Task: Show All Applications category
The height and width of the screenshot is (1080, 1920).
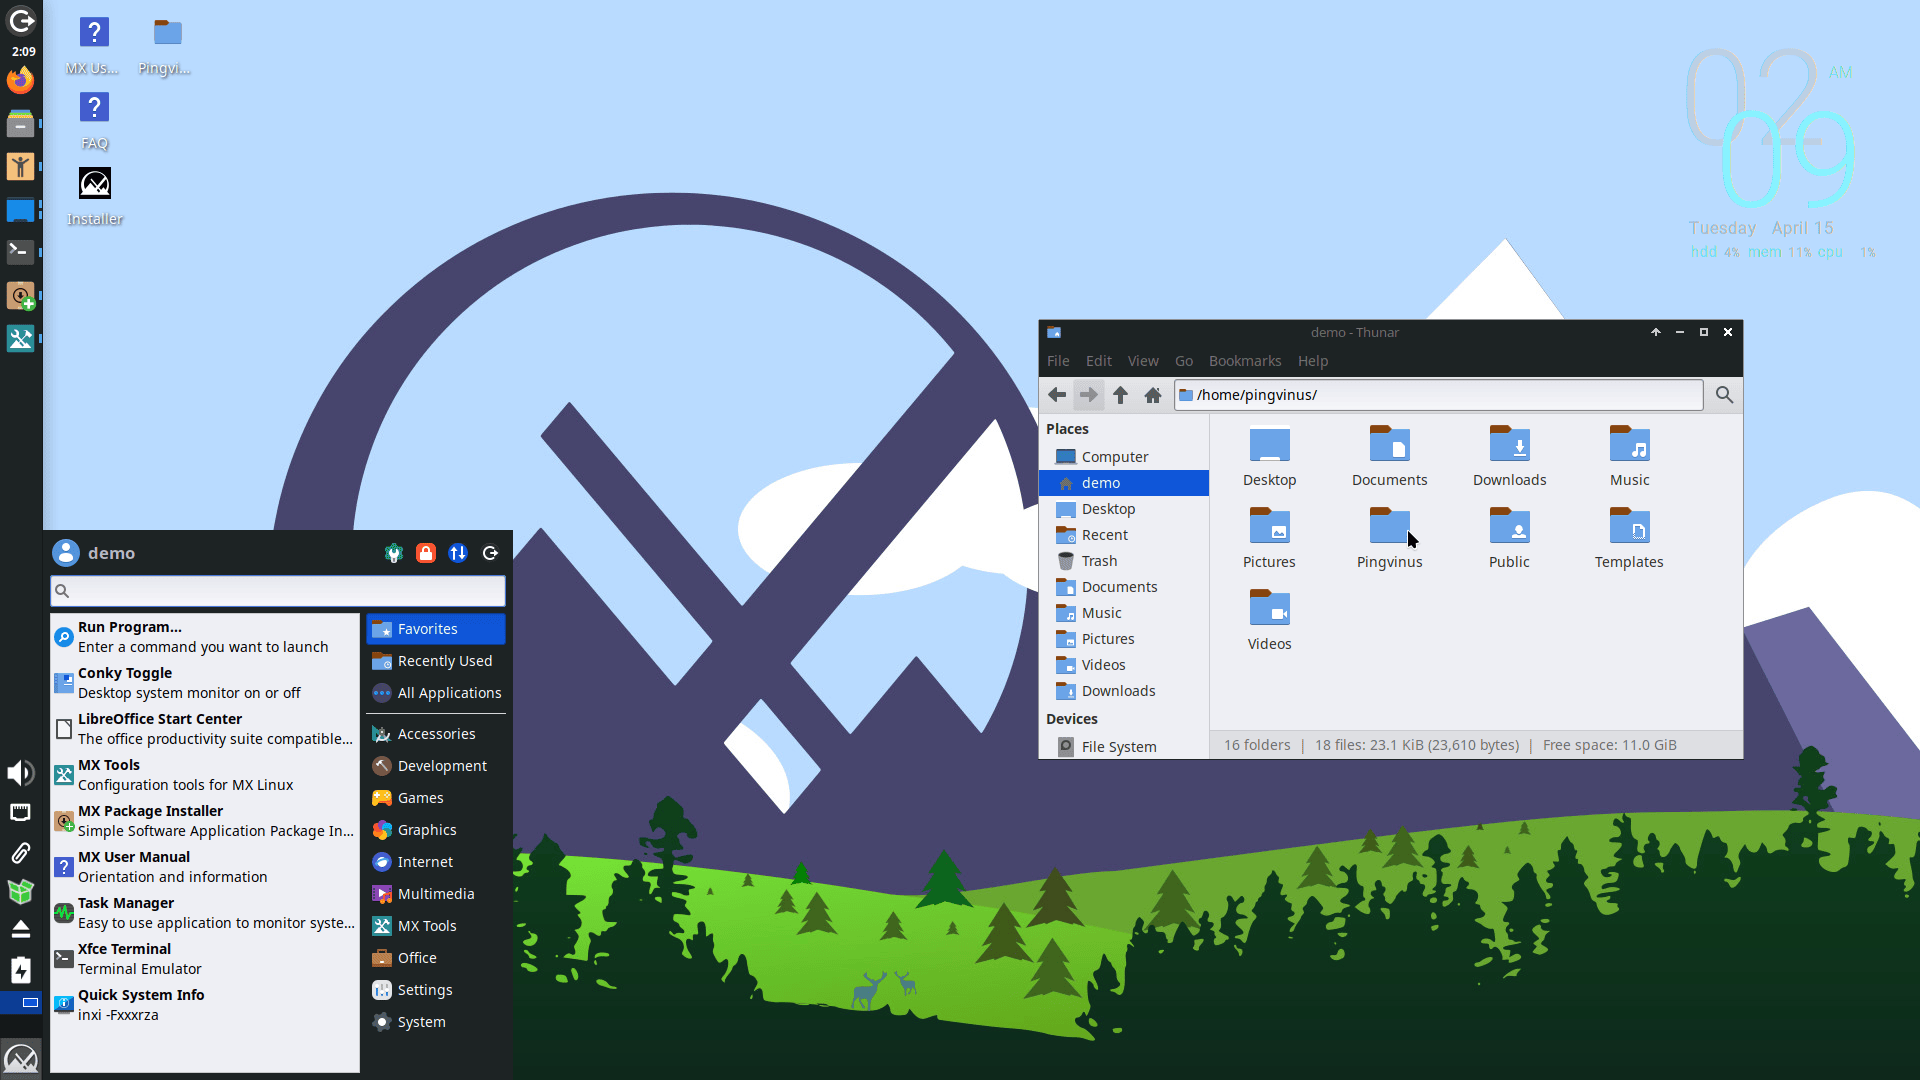Action: click(x=436, y=693)
